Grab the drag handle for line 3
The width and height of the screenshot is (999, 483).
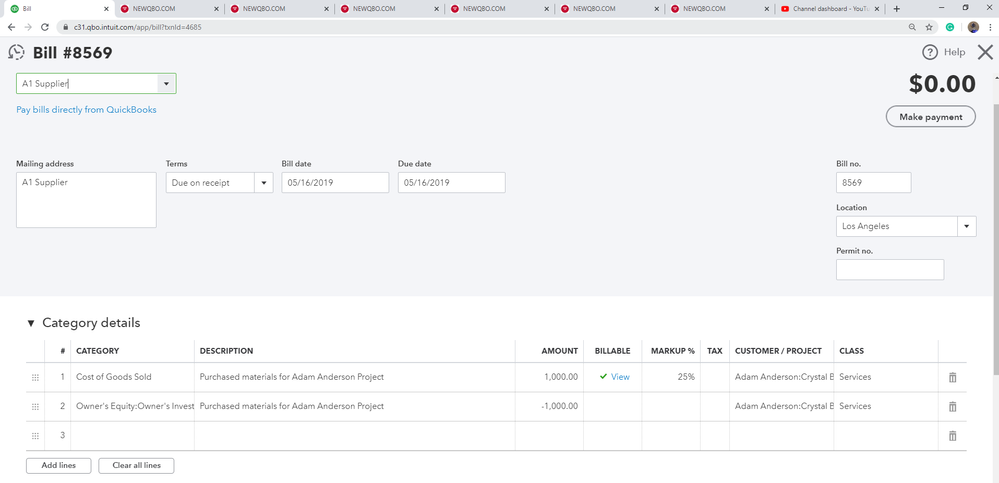[x=35, y=436]
